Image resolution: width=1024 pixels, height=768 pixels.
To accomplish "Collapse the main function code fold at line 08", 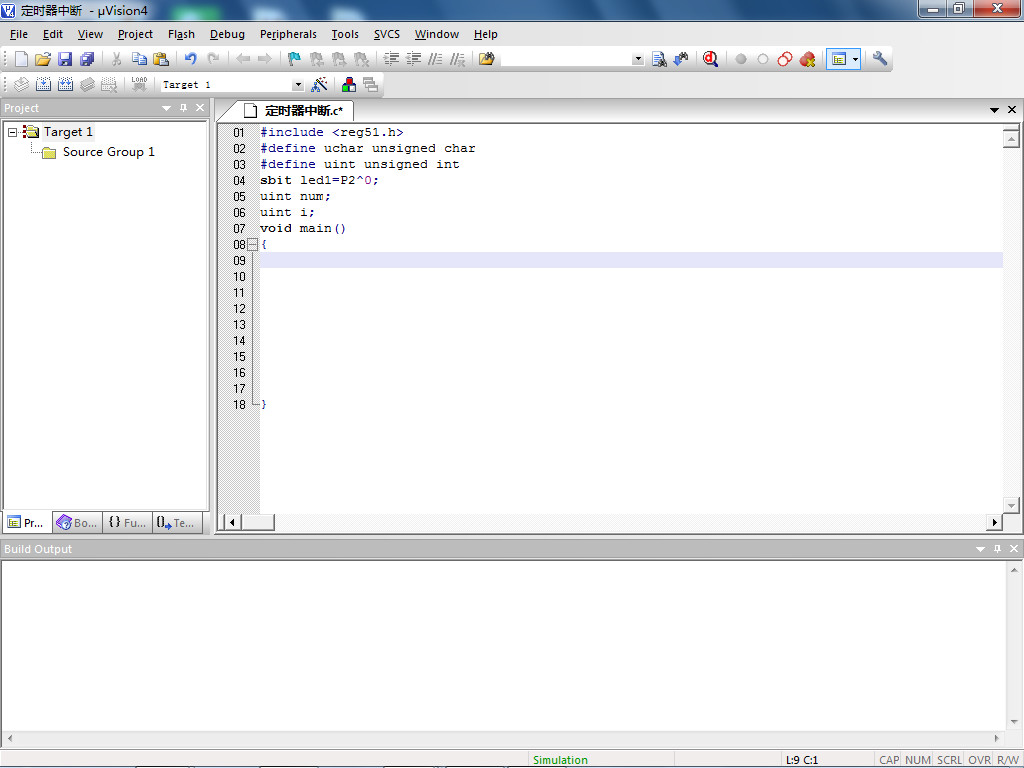I will coord(253,245).
